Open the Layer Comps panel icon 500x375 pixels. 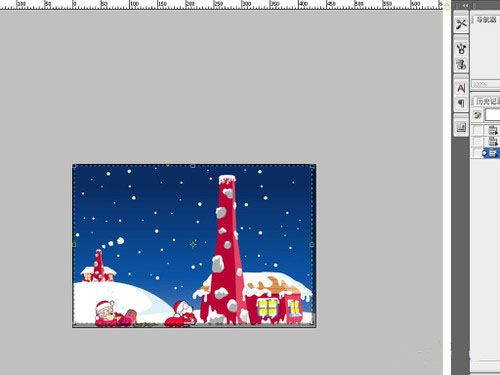tap(461, 127)
